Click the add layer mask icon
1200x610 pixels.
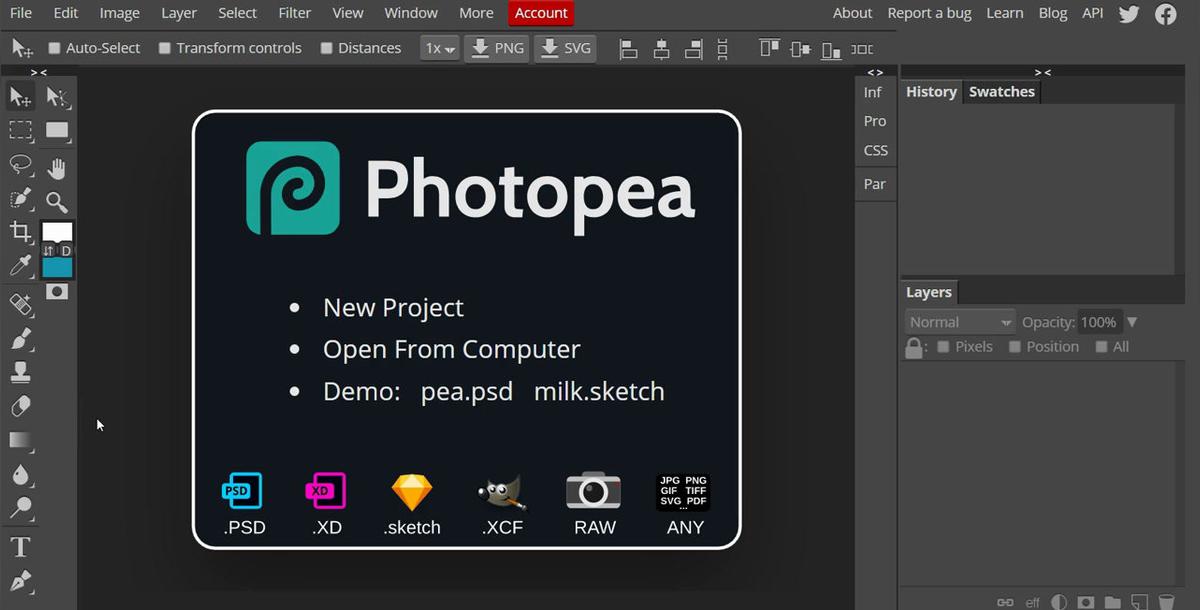(1085, 602)
